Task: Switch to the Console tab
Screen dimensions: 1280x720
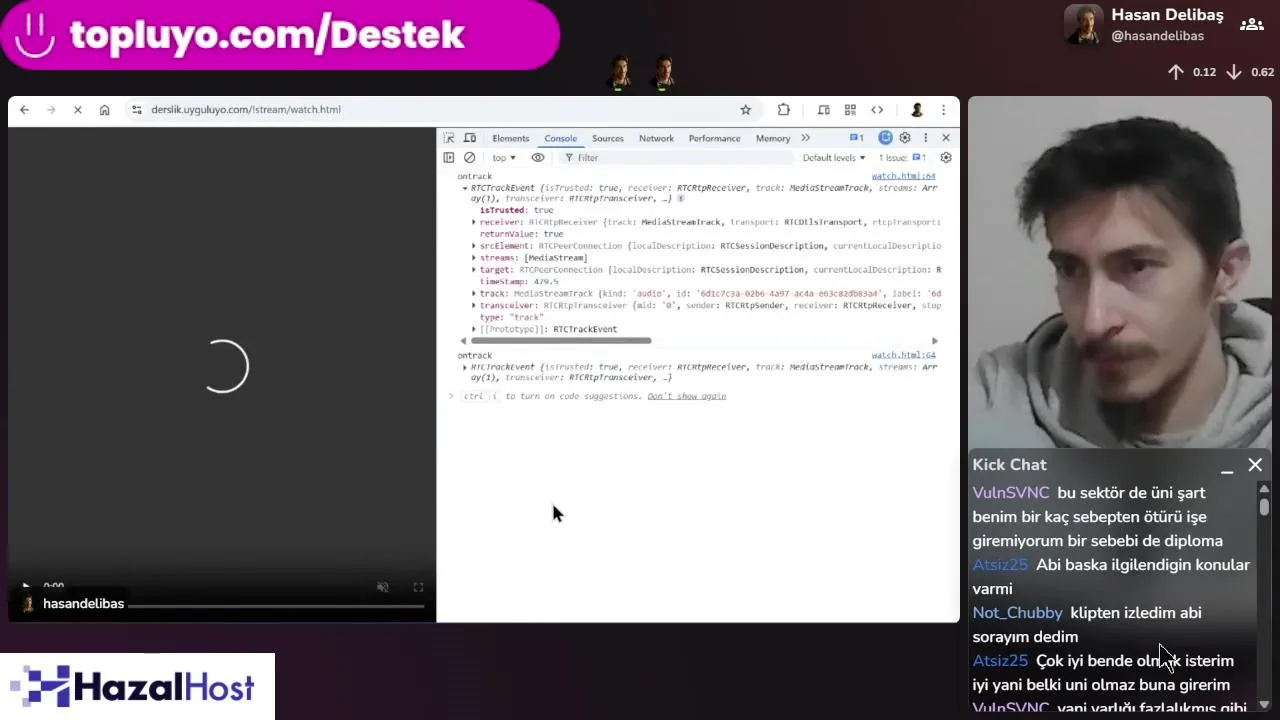Action: [560, 139]
